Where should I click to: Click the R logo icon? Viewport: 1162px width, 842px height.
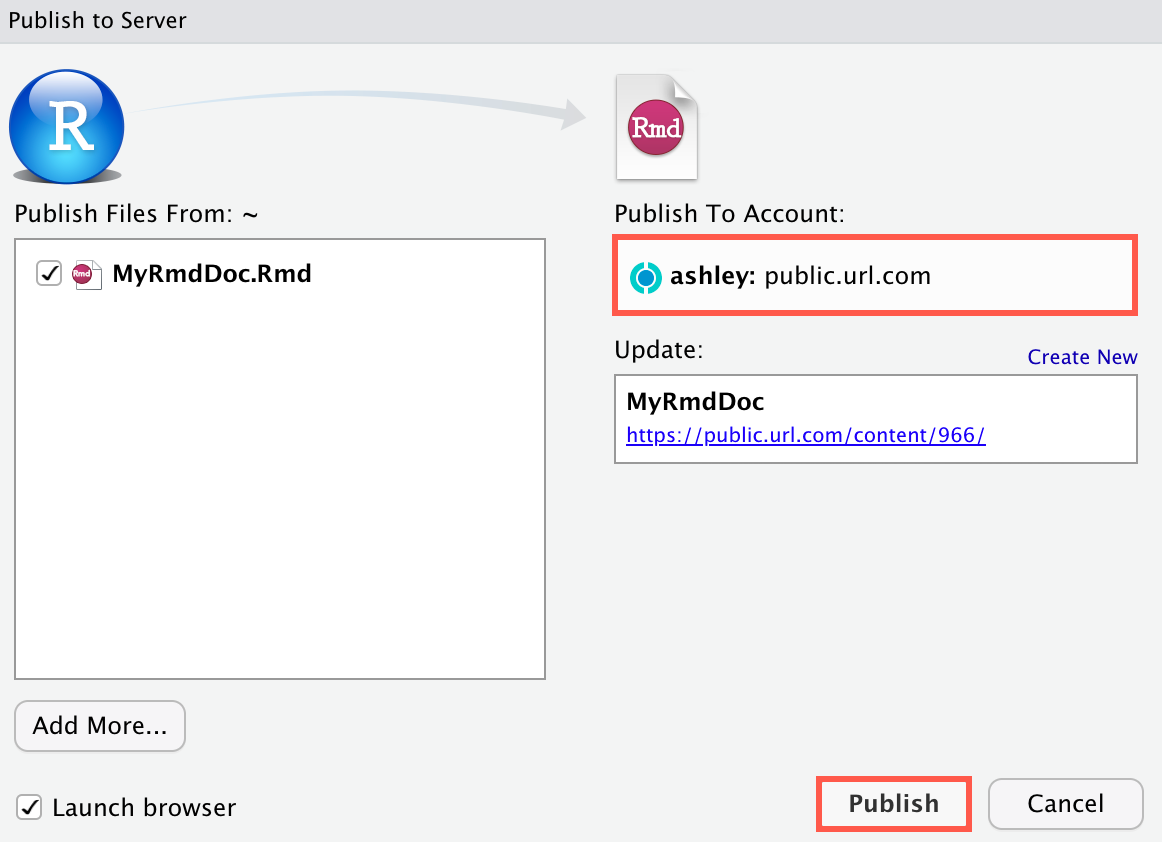pyautogui.click(x=66, y=127)
